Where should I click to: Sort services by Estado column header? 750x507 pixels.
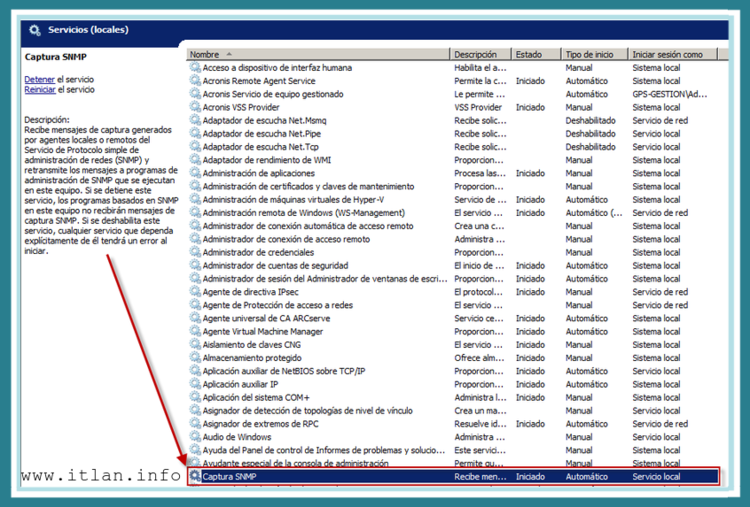[529, 54]
